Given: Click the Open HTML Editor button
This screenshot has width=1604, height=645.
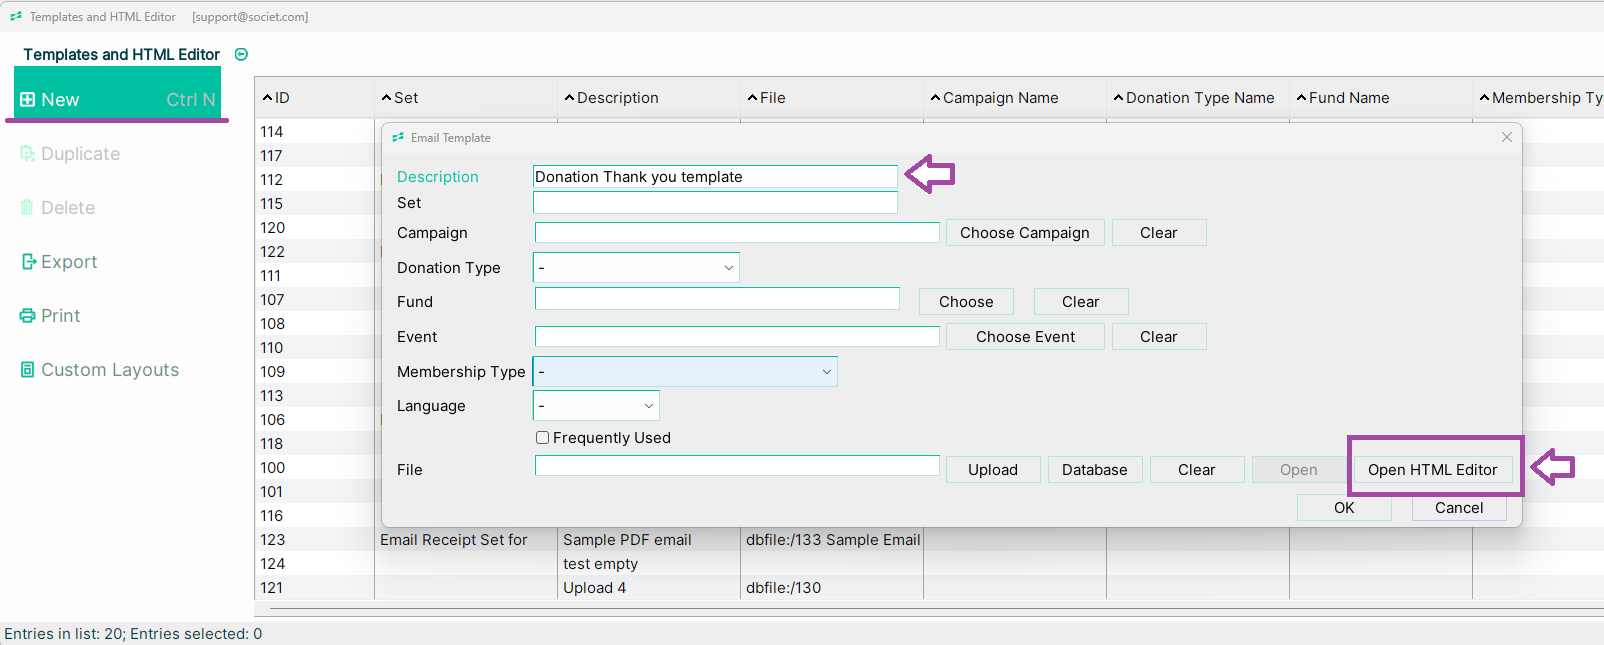Looking at the screenshot, I should coord(1433,470).
